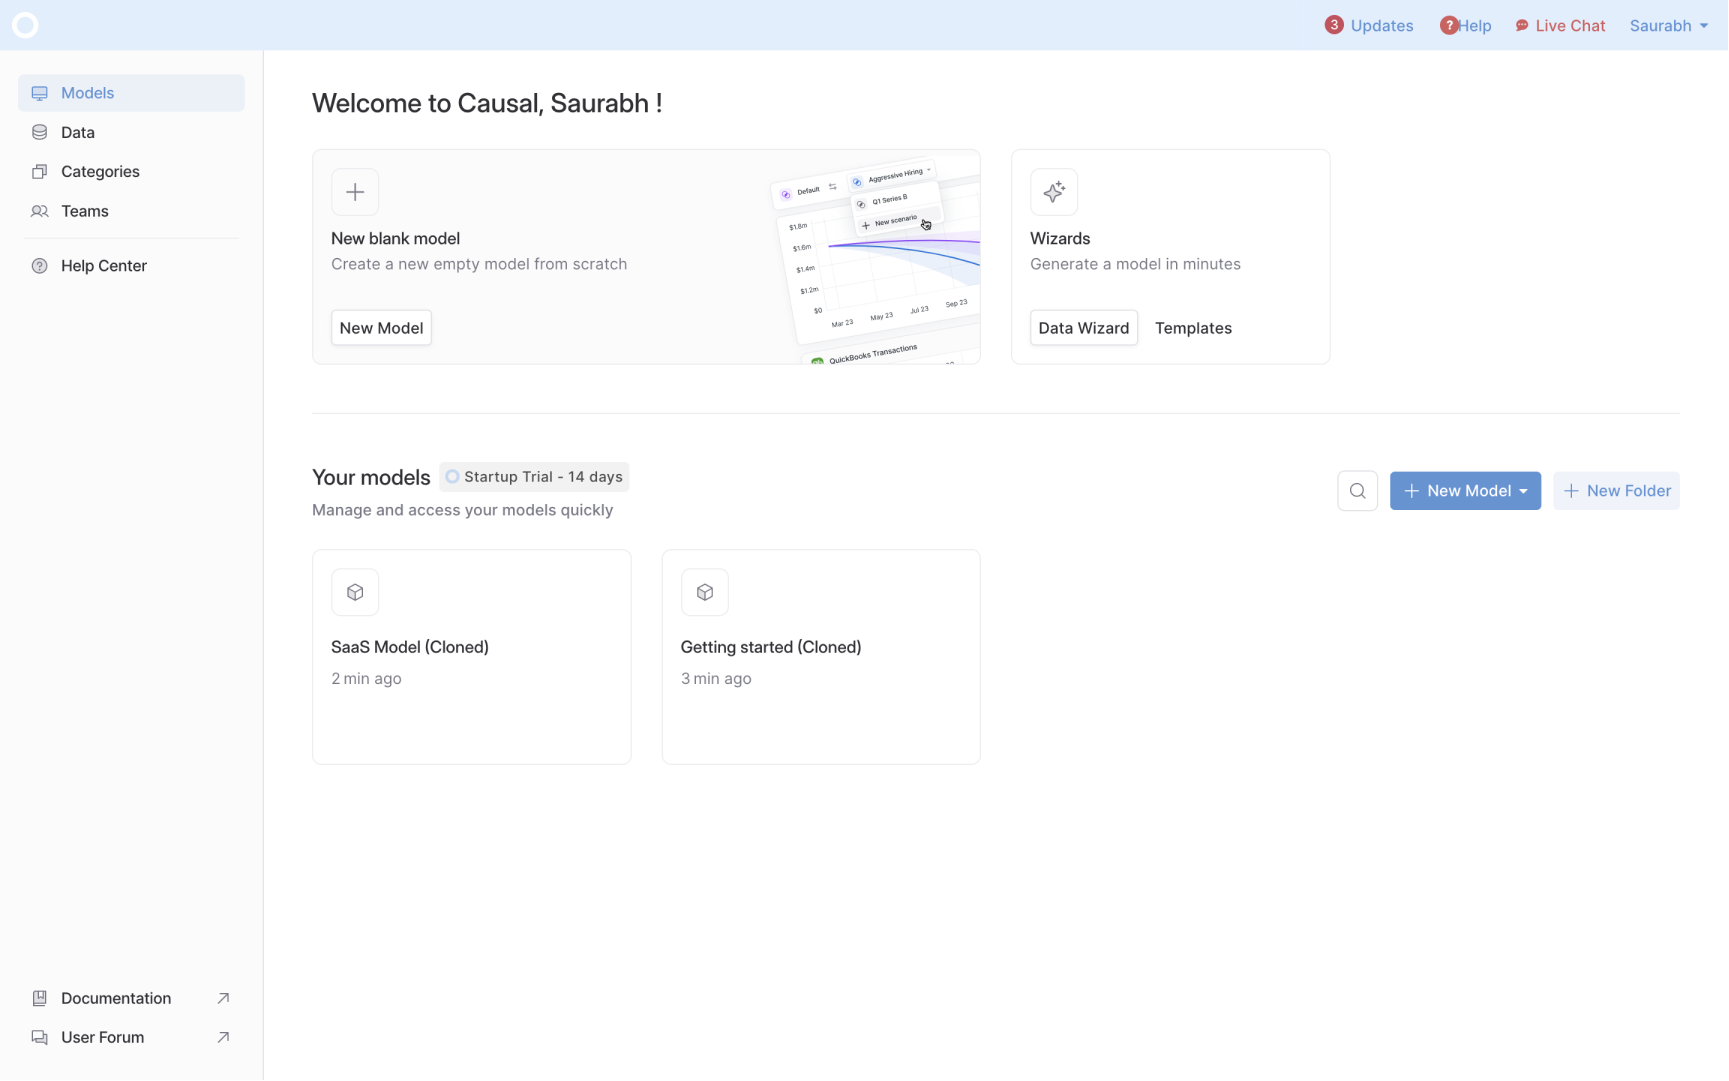The height and width of the screenshot is (1081, 1729).
Task: Open the Help Center sidebar item
Action: coord(103,266)
